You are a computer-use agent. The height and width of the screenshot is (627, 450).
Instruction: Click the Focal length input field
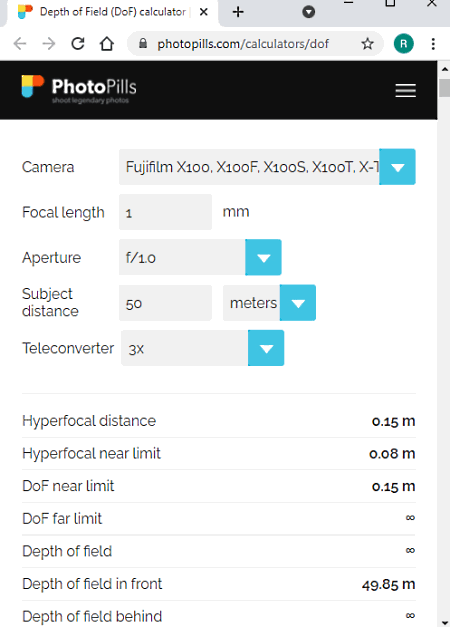click(x=165, y=212)
